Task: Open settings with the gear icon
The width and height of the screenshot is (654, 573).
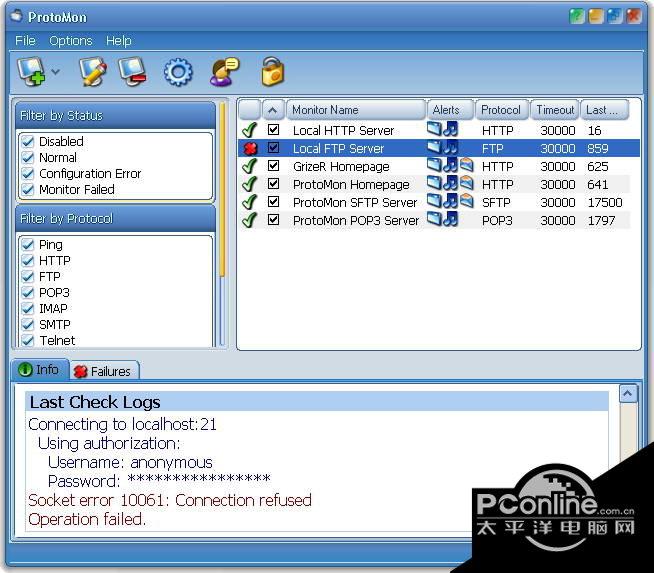Action: tap(178, 72)
